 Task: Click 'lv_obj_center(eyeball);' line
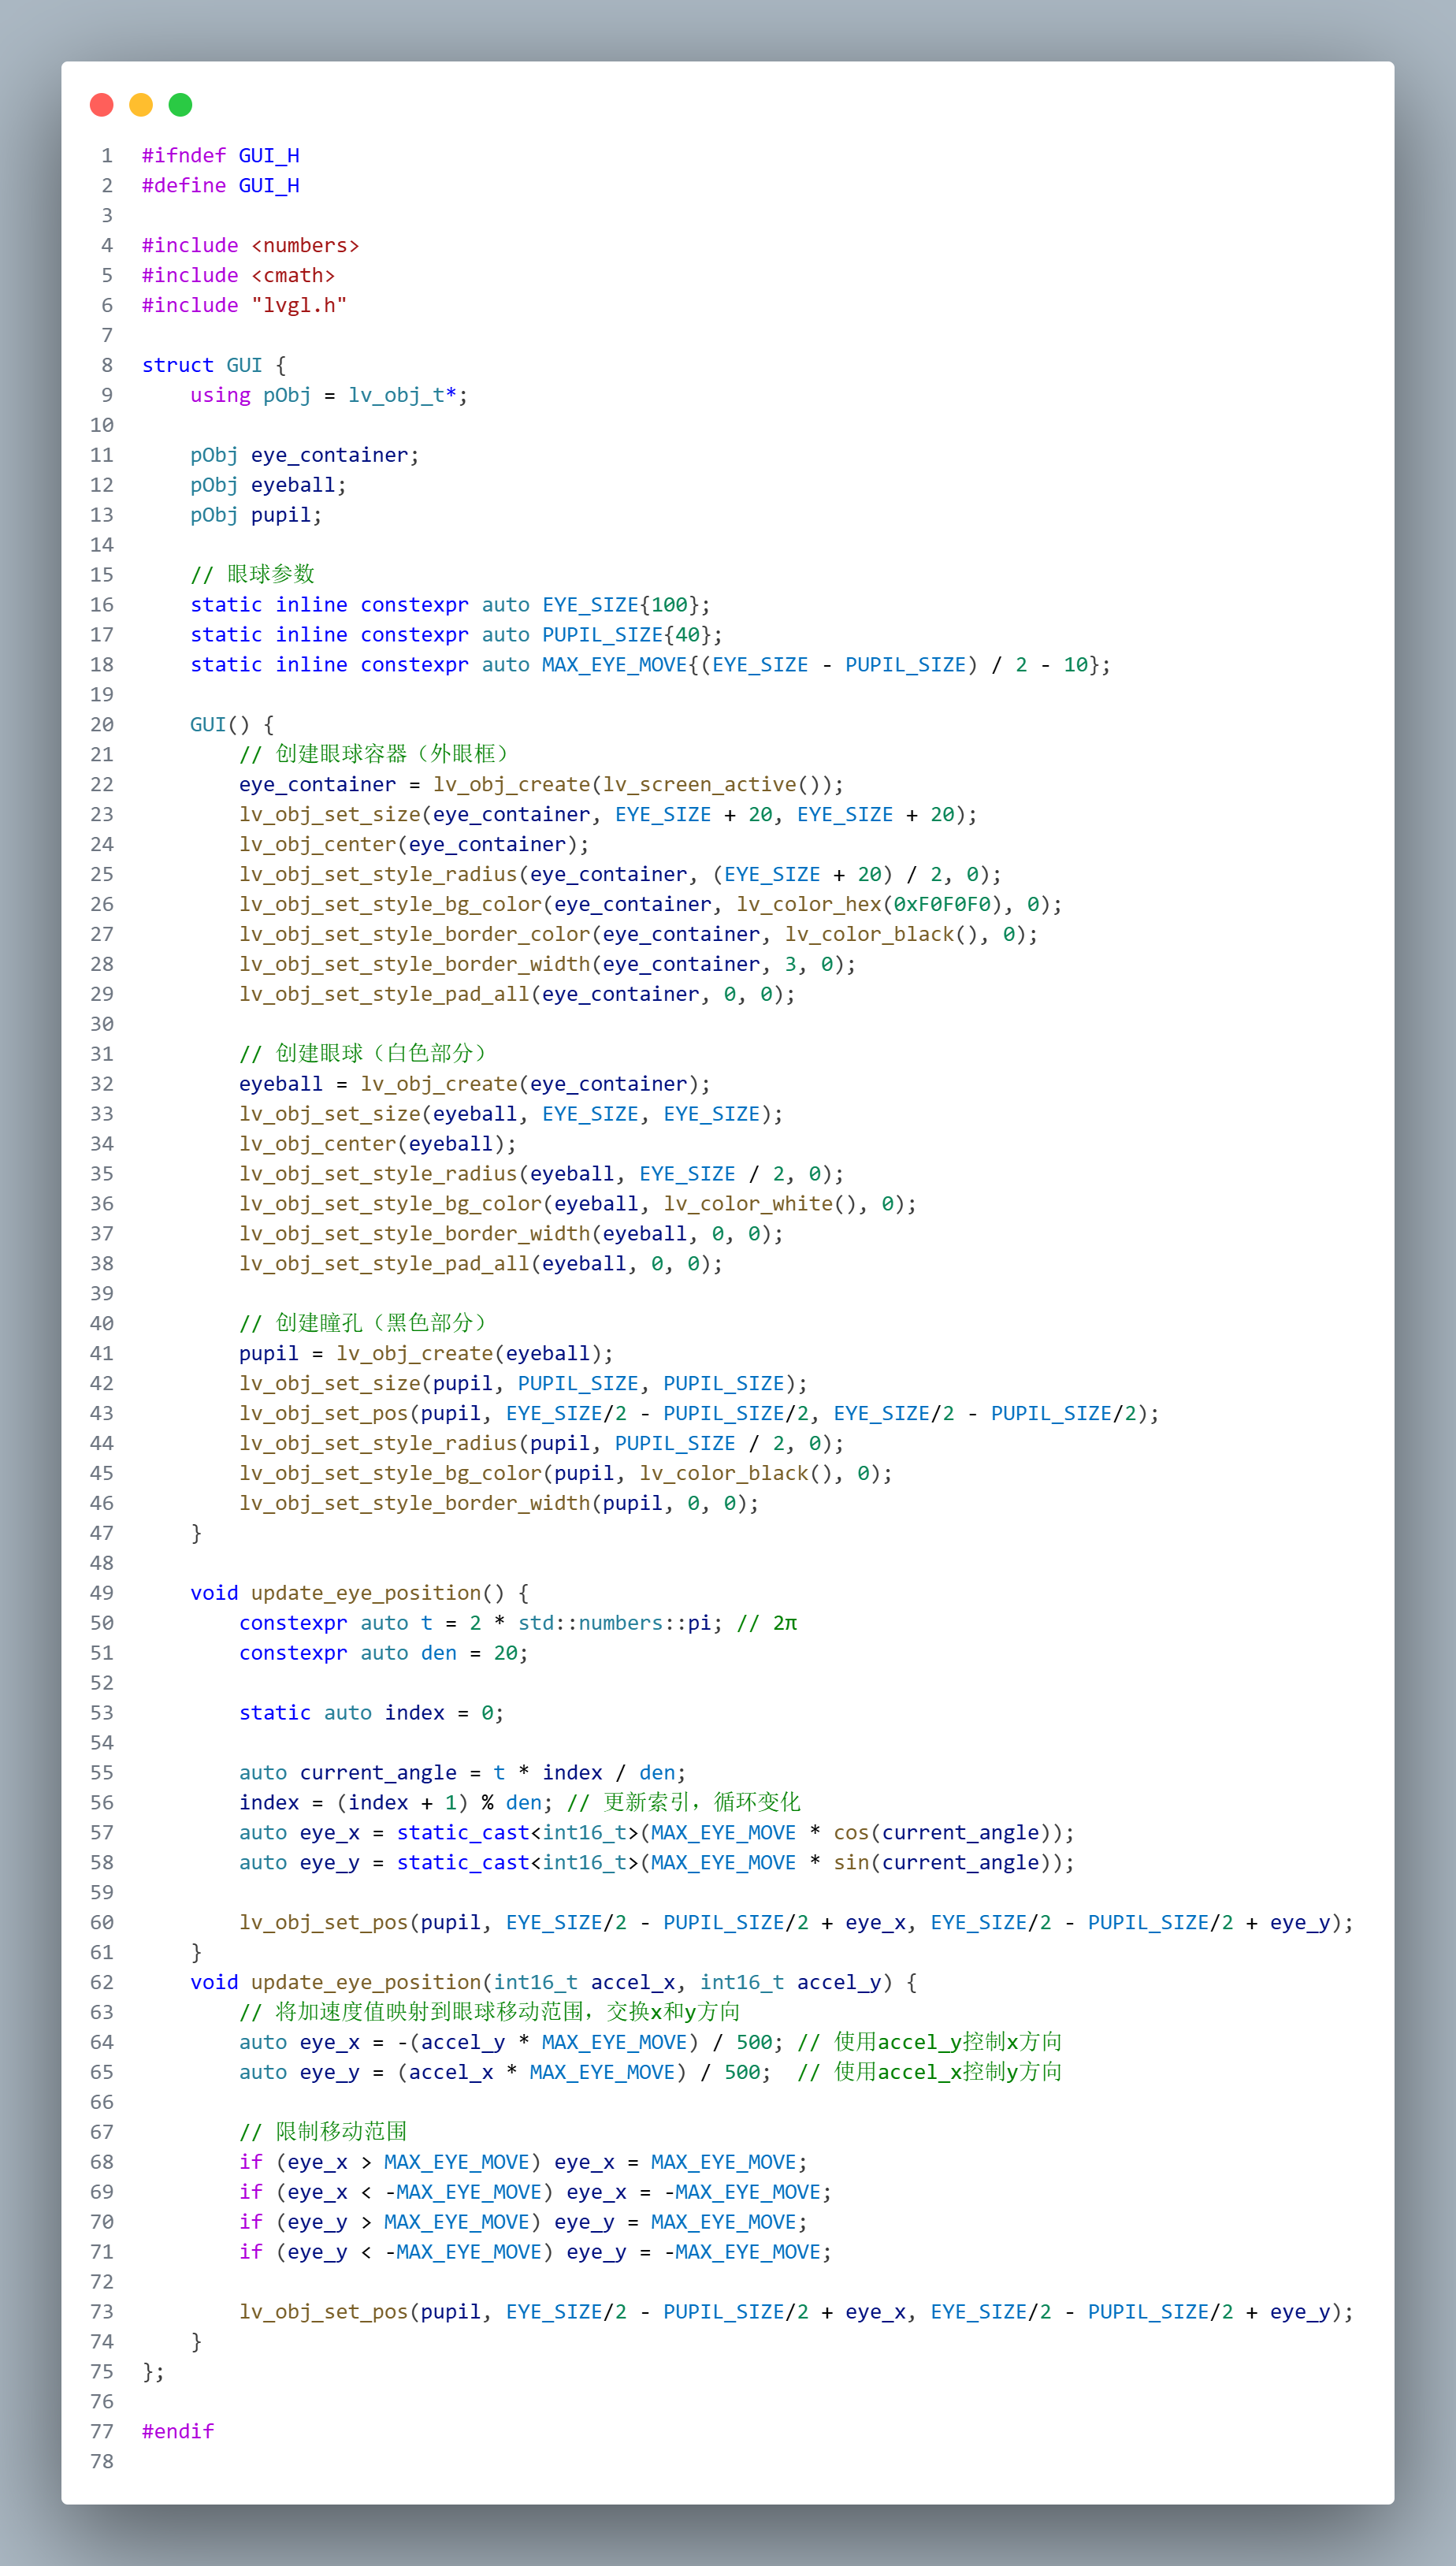pyautogui.click(x=378, y=1145)
